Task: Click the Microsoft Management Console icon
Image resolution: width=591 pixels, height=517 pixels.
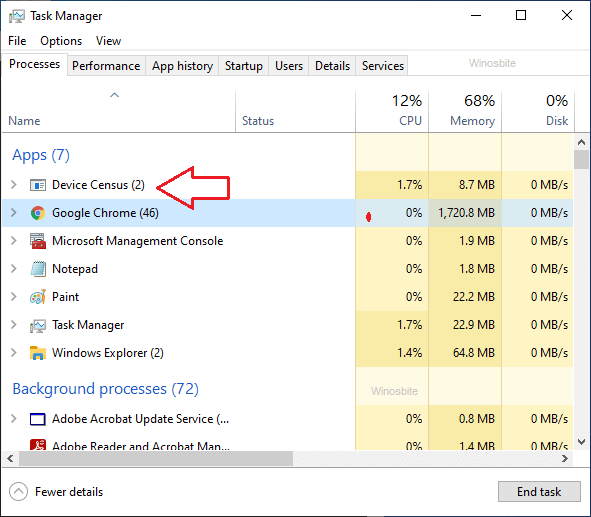Action: pos(38,241)
